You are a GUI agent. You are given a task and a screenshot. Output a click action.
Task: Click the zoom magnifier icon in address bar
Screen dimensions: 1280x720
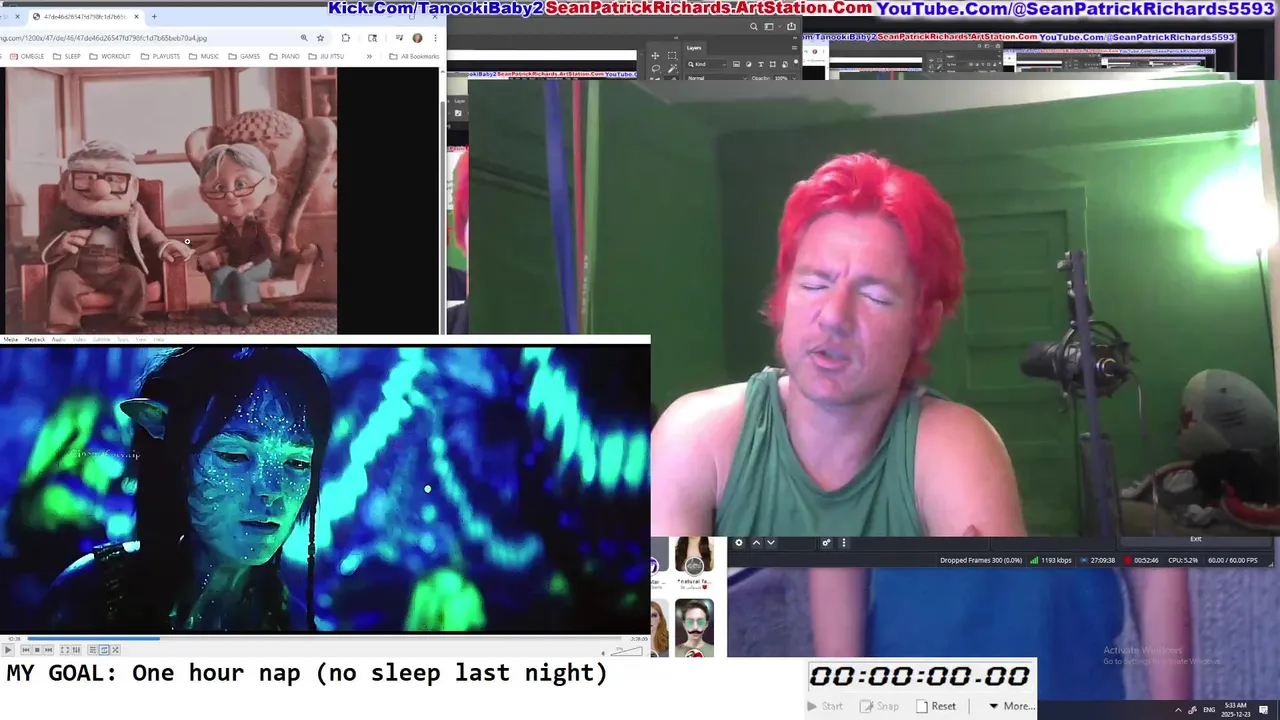304,38
